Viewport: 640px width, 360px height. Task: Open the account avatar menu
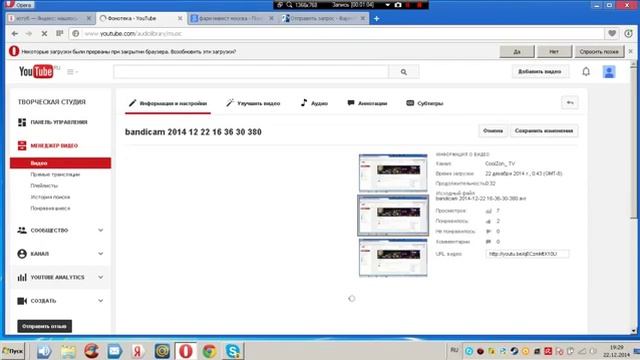[609, 72]
